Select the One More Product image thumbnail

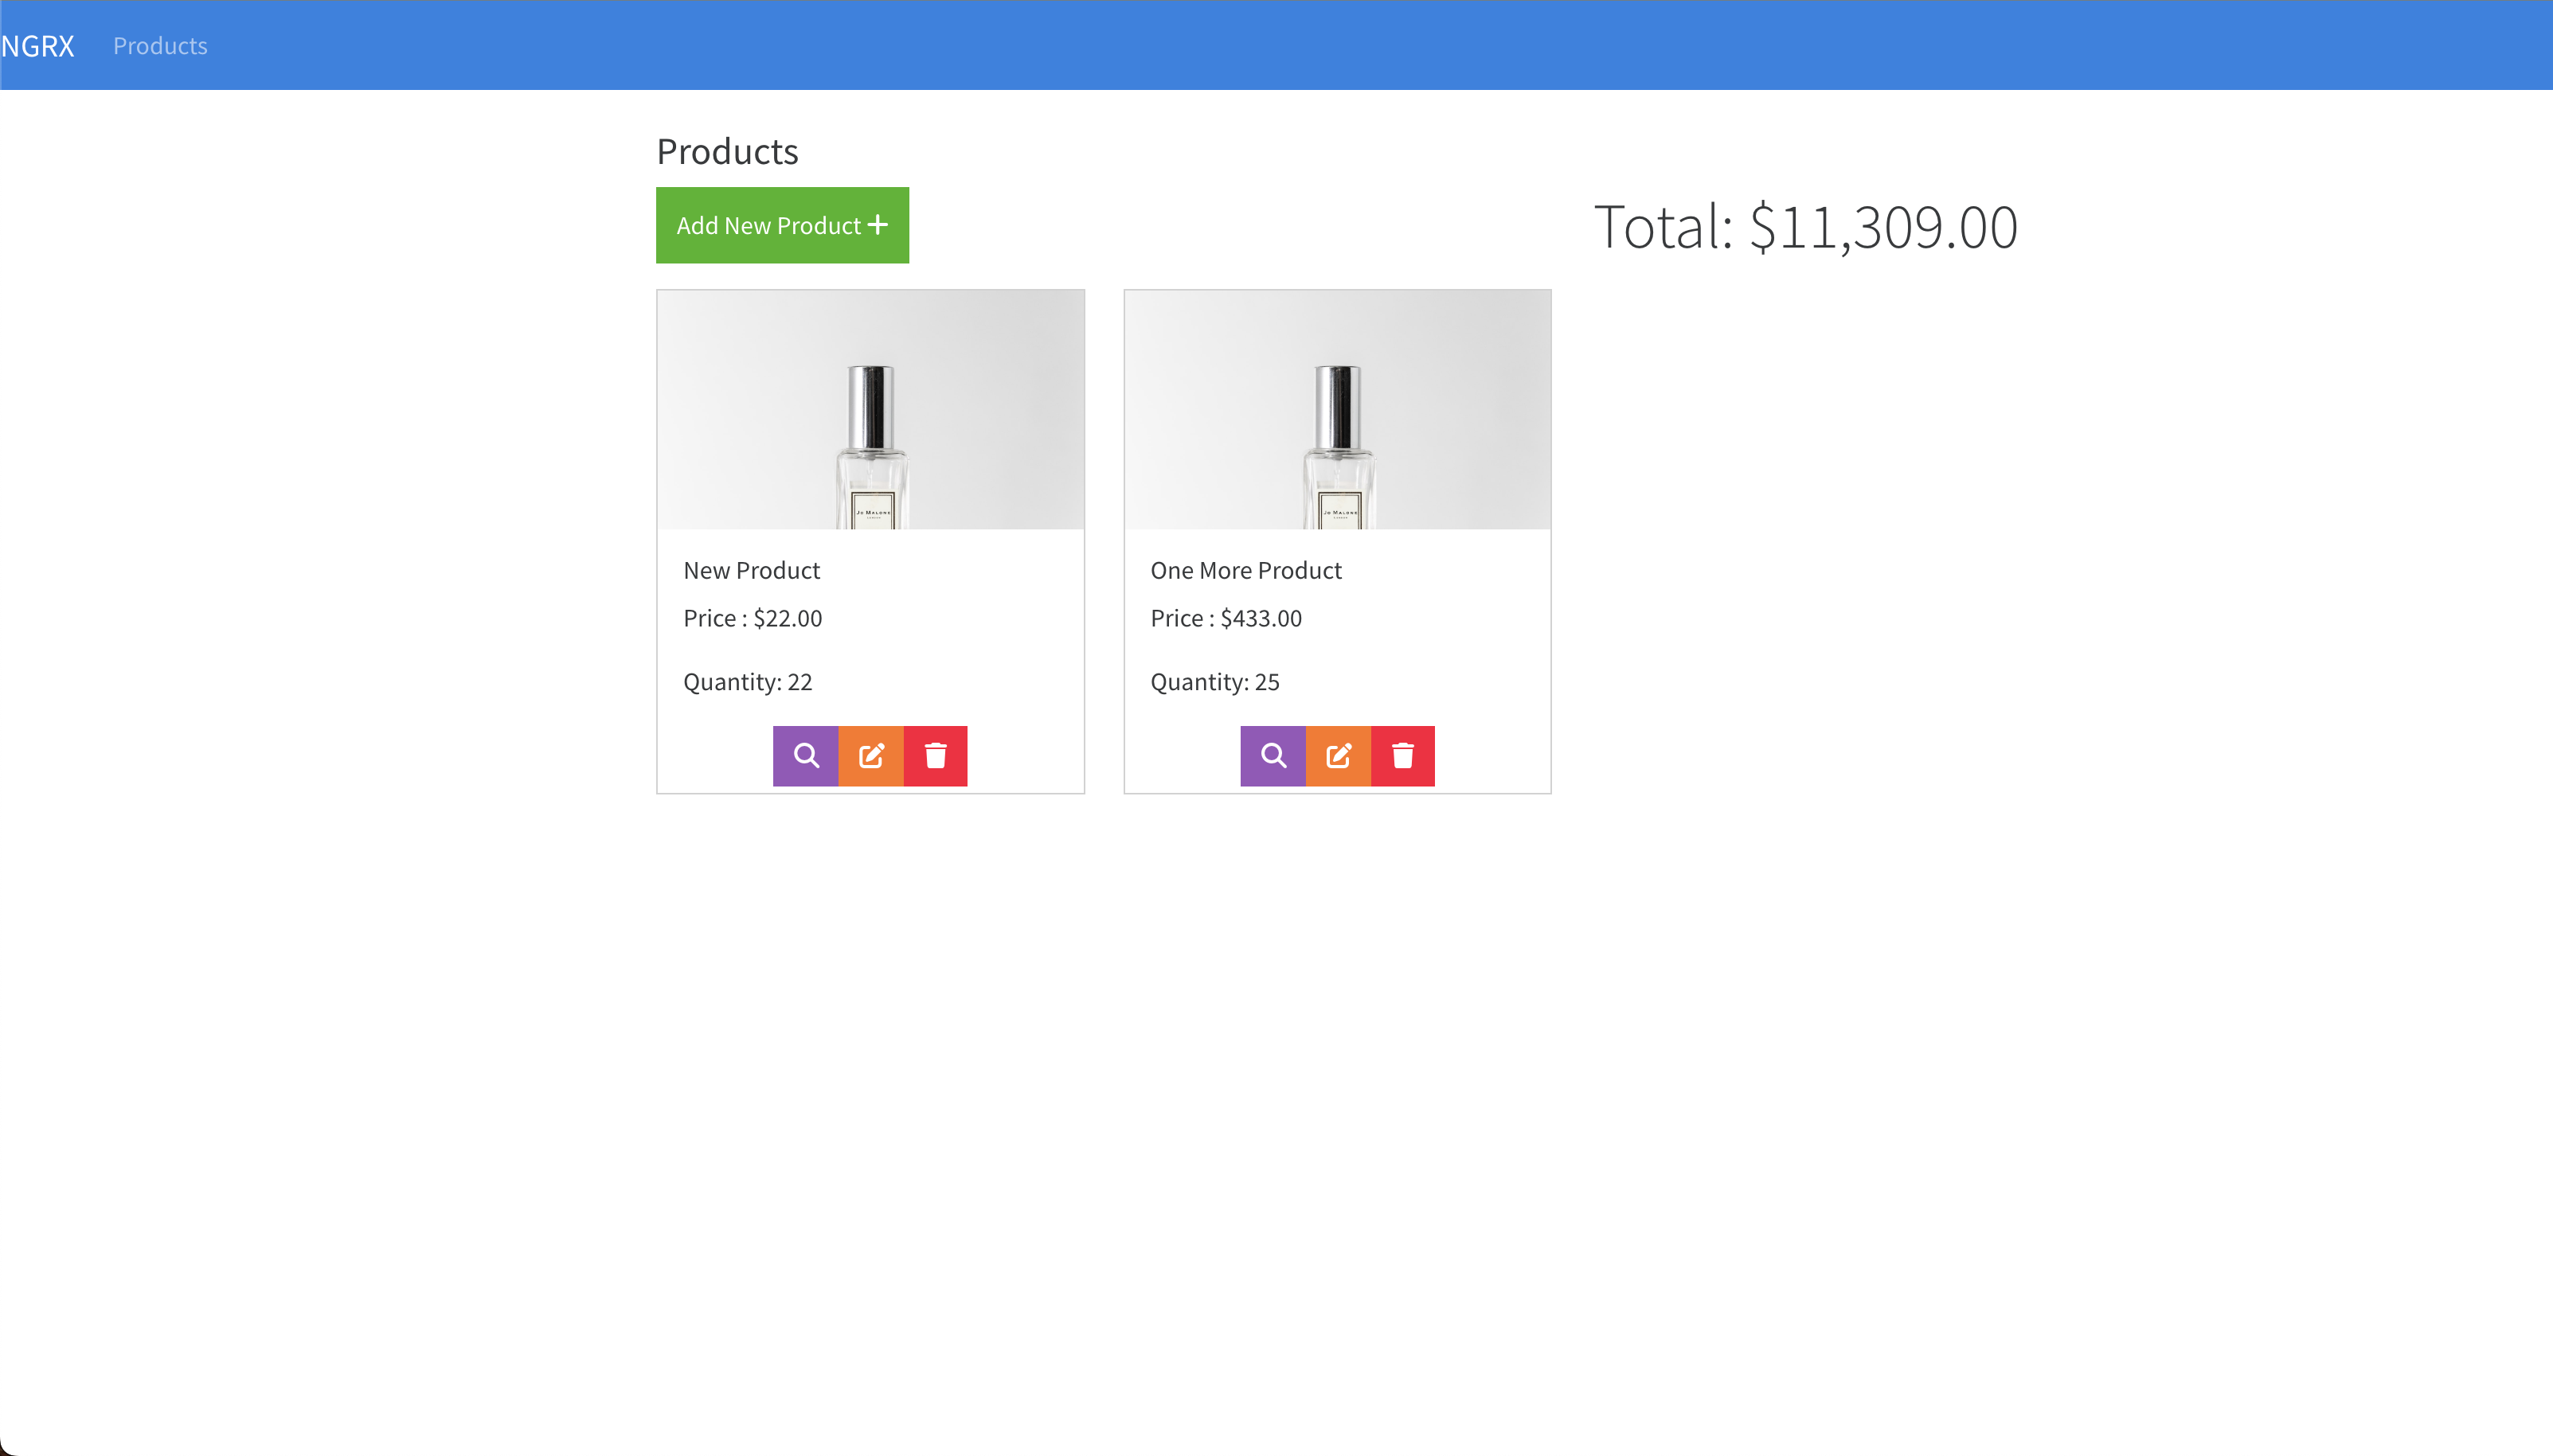tap(1337, 410)
